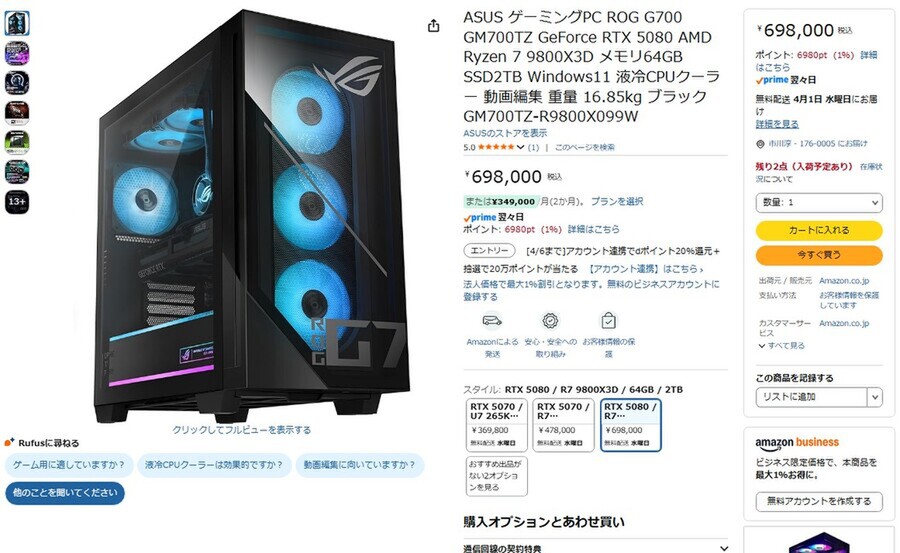Open the Amazon shipping truck icon
The height and width of the screenshot is (553, 900).
pos(492,320)
